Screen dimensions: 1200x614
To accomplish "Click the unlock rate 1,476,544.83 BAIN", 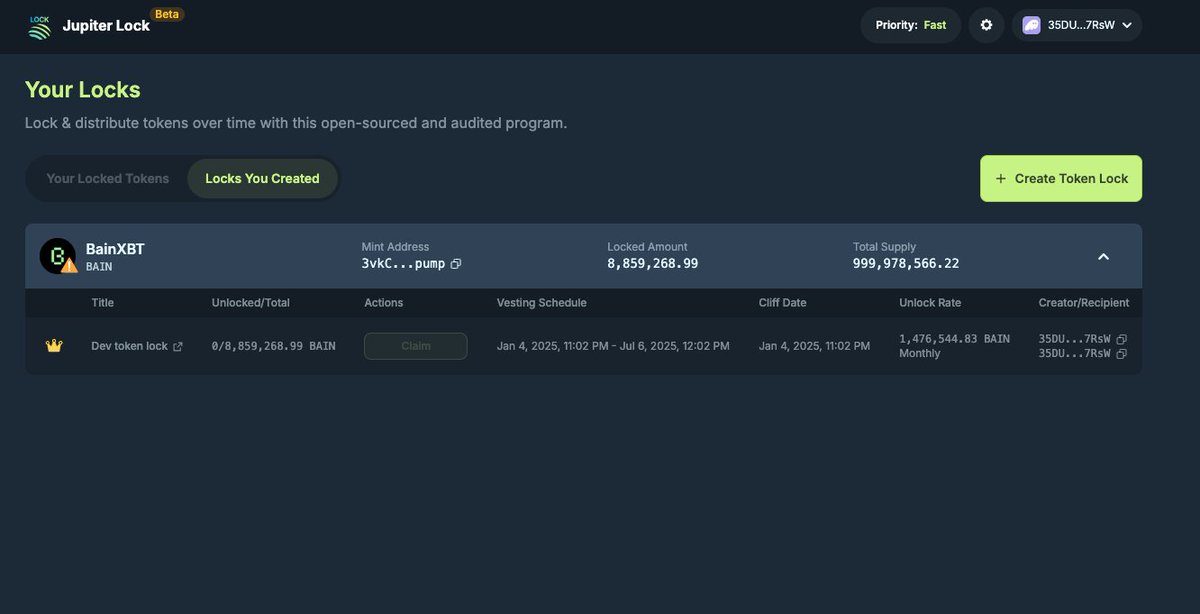I will 954,339.
